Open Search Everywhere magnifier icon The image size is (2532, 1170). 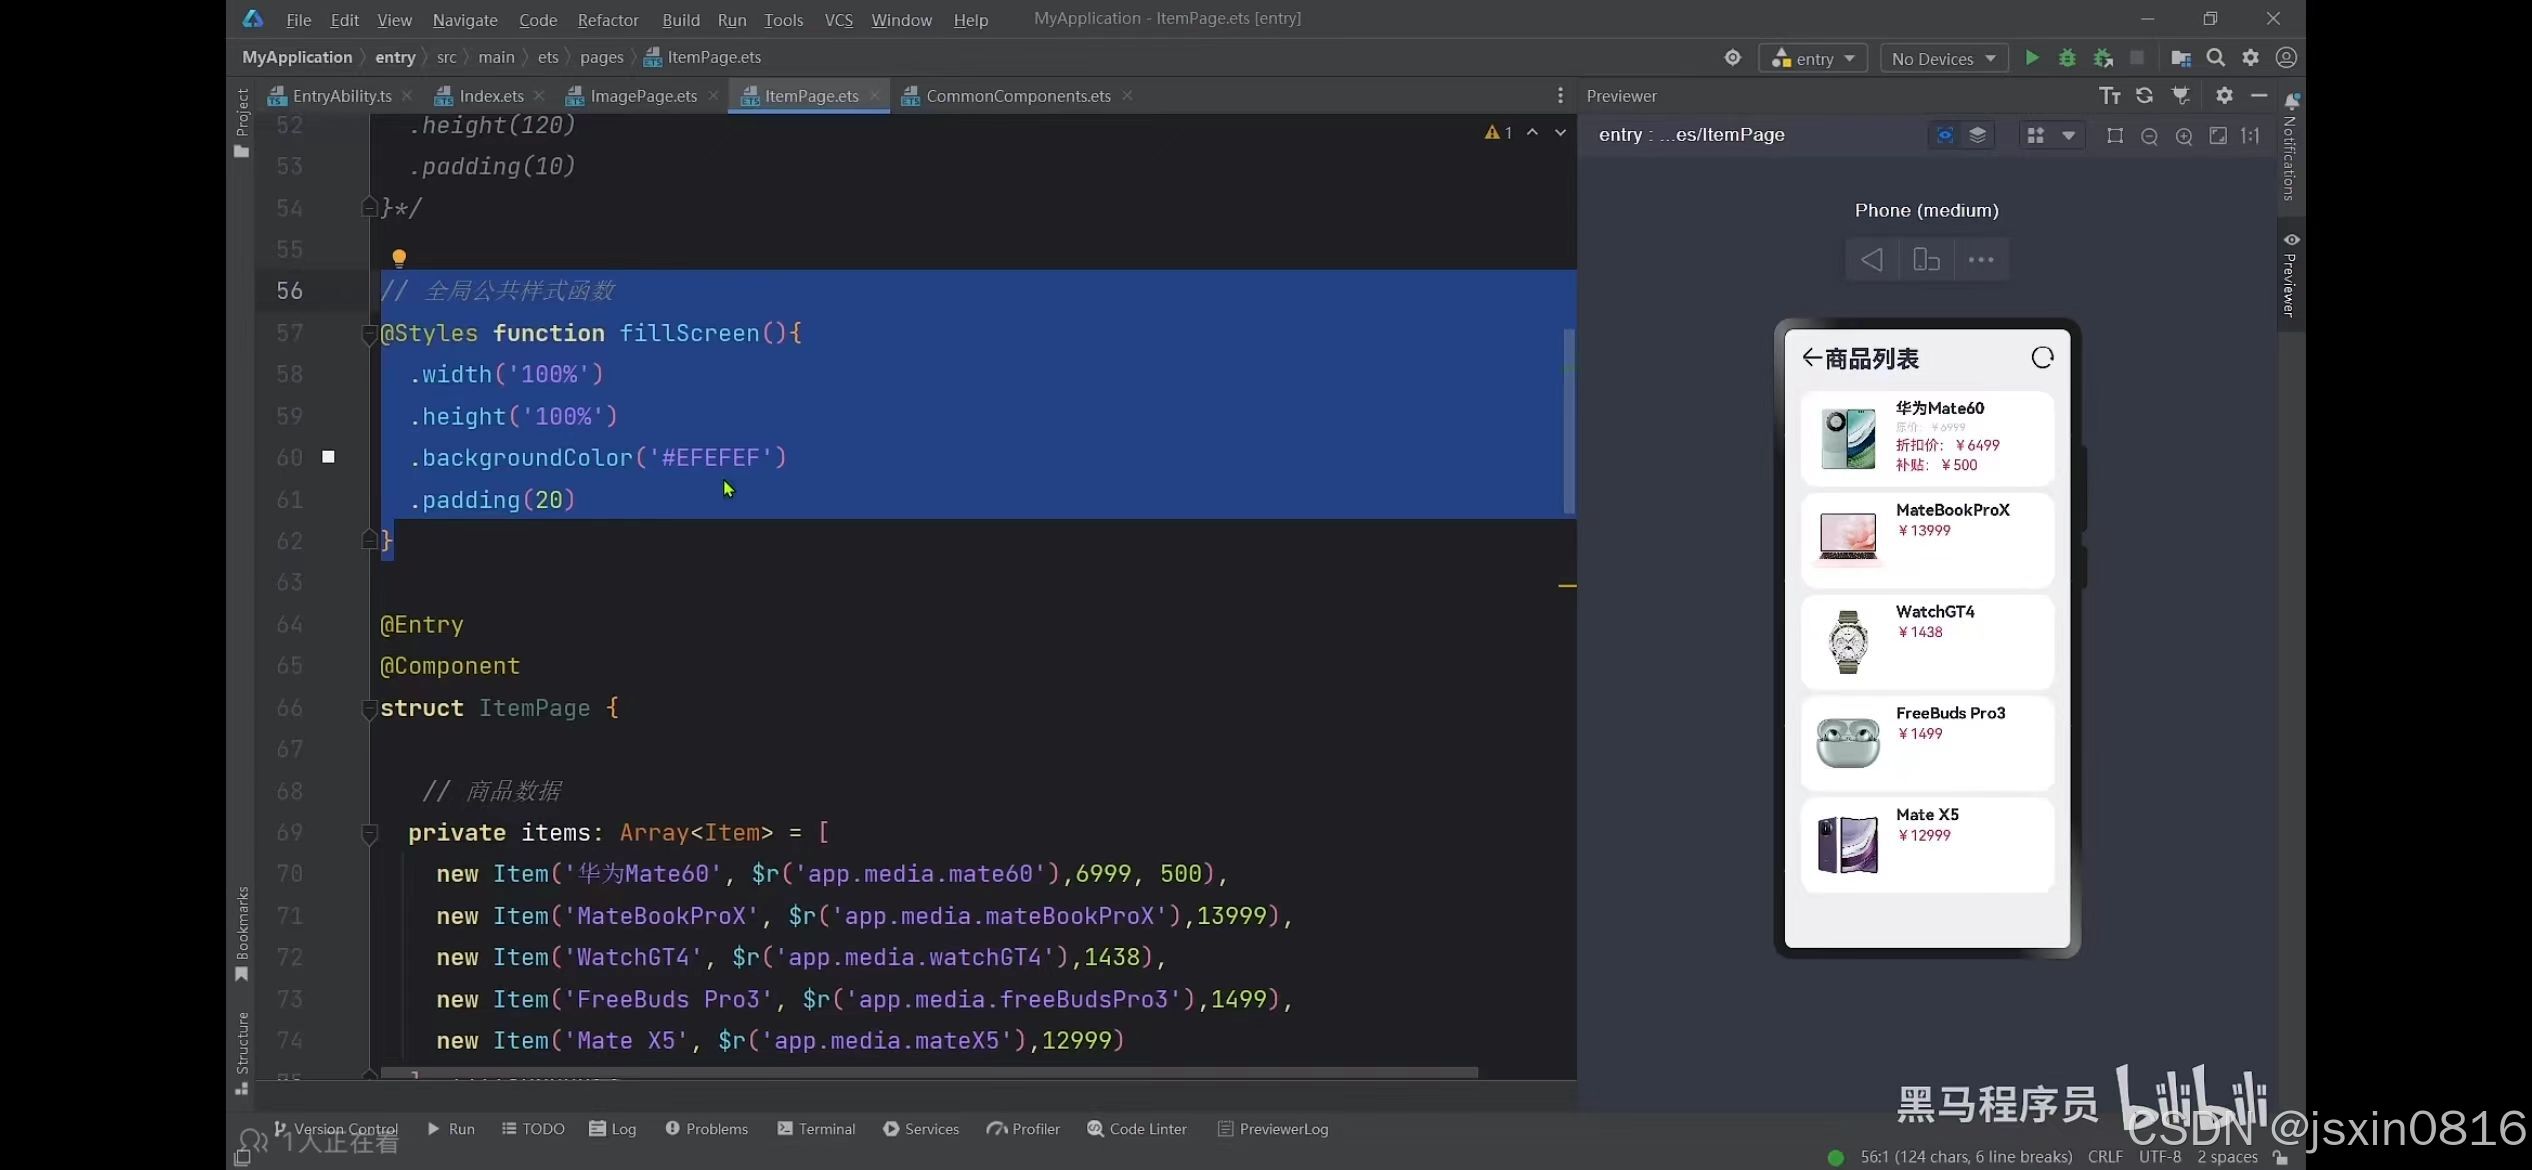click(2215, 58)
